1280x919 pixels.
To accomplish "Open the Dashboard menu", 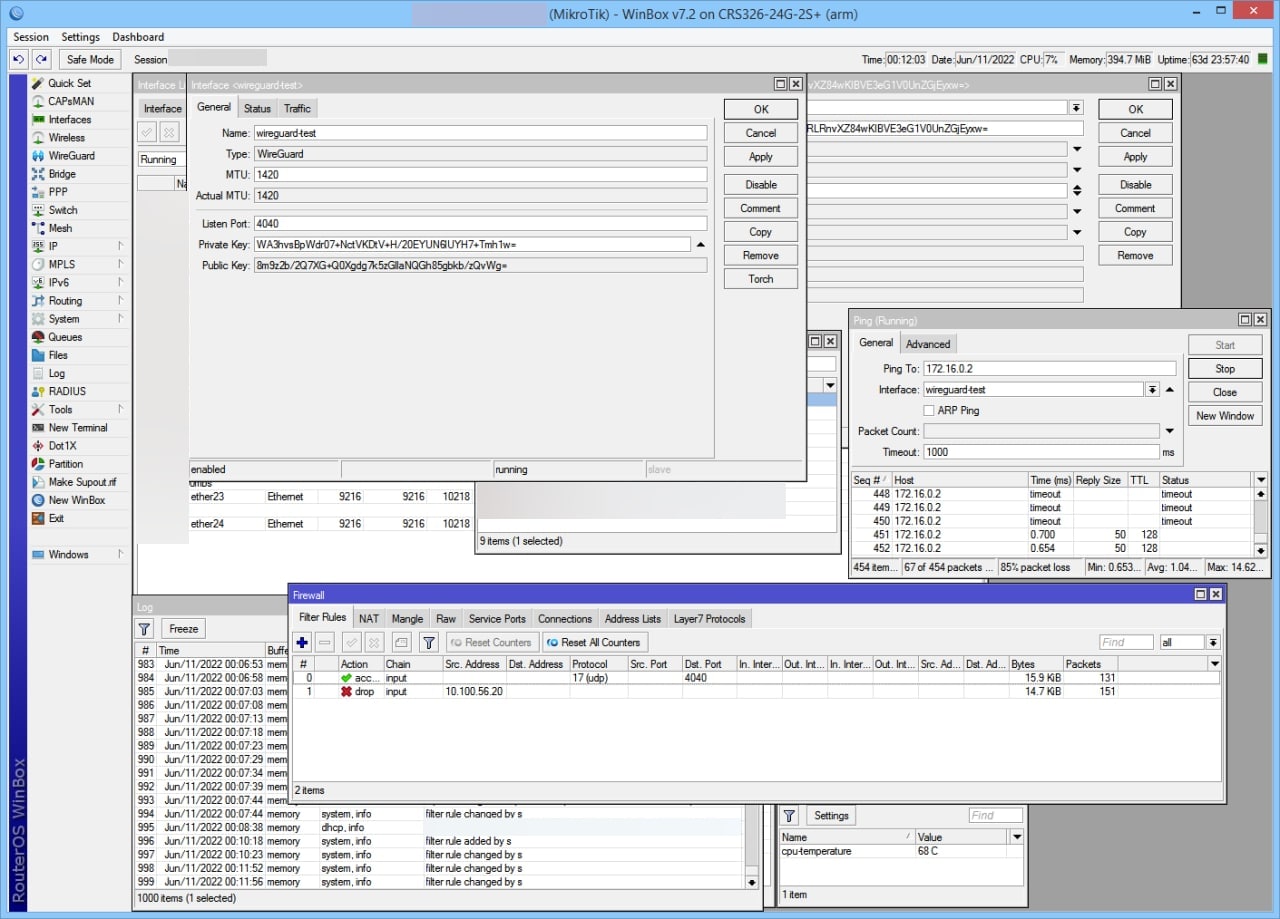I will (138, 37).
